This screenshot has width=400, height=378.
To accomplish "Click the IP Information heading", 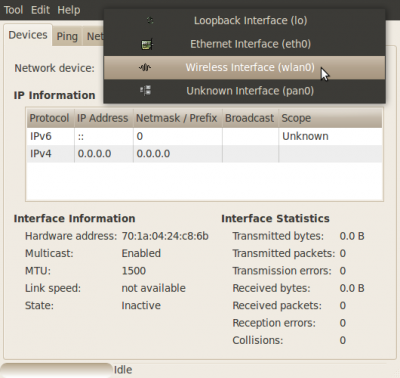I will point(54,95).
